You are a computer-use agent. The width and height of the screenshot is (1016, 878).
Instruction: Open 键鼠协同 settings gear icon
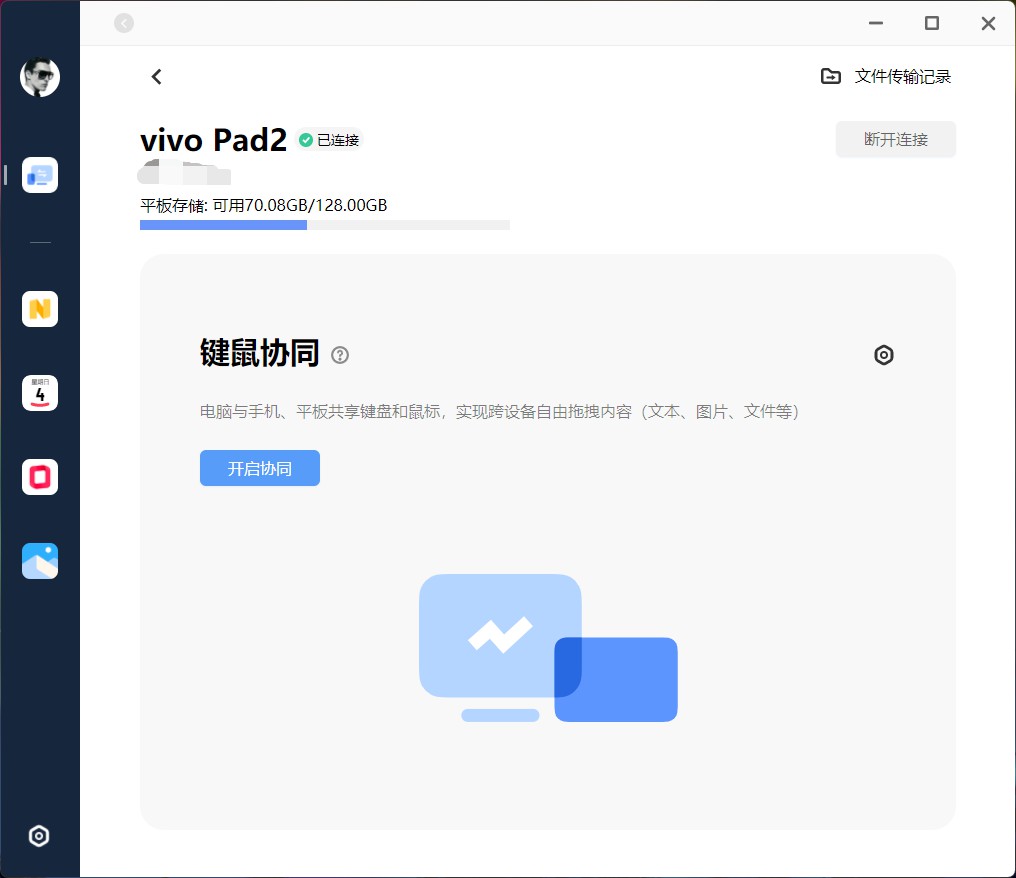pyautogui.click(x=884, y=355)
